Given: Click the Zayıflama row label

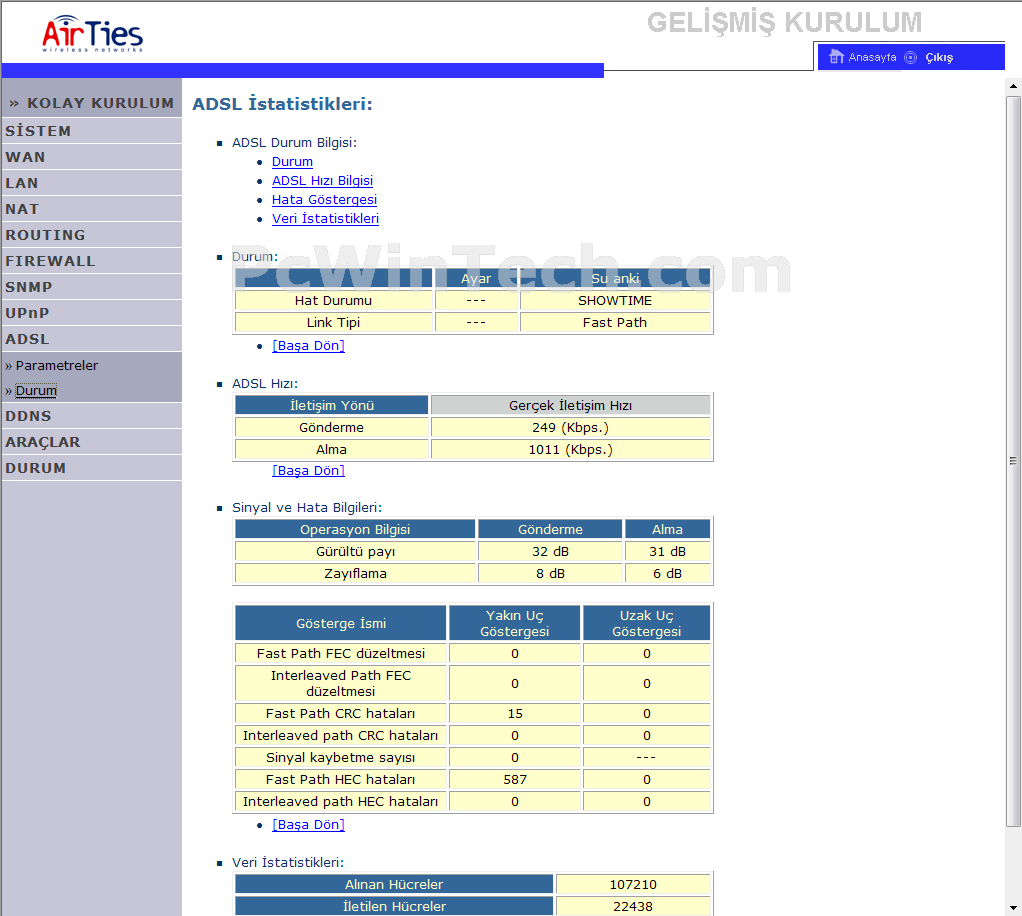Looking at the screenshot, I should 355,574.
